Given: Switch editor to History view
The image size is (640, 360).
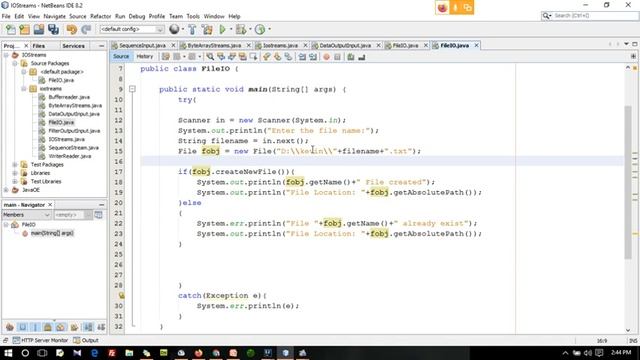Looking at the screenshot, I should [x=144, y=57].
